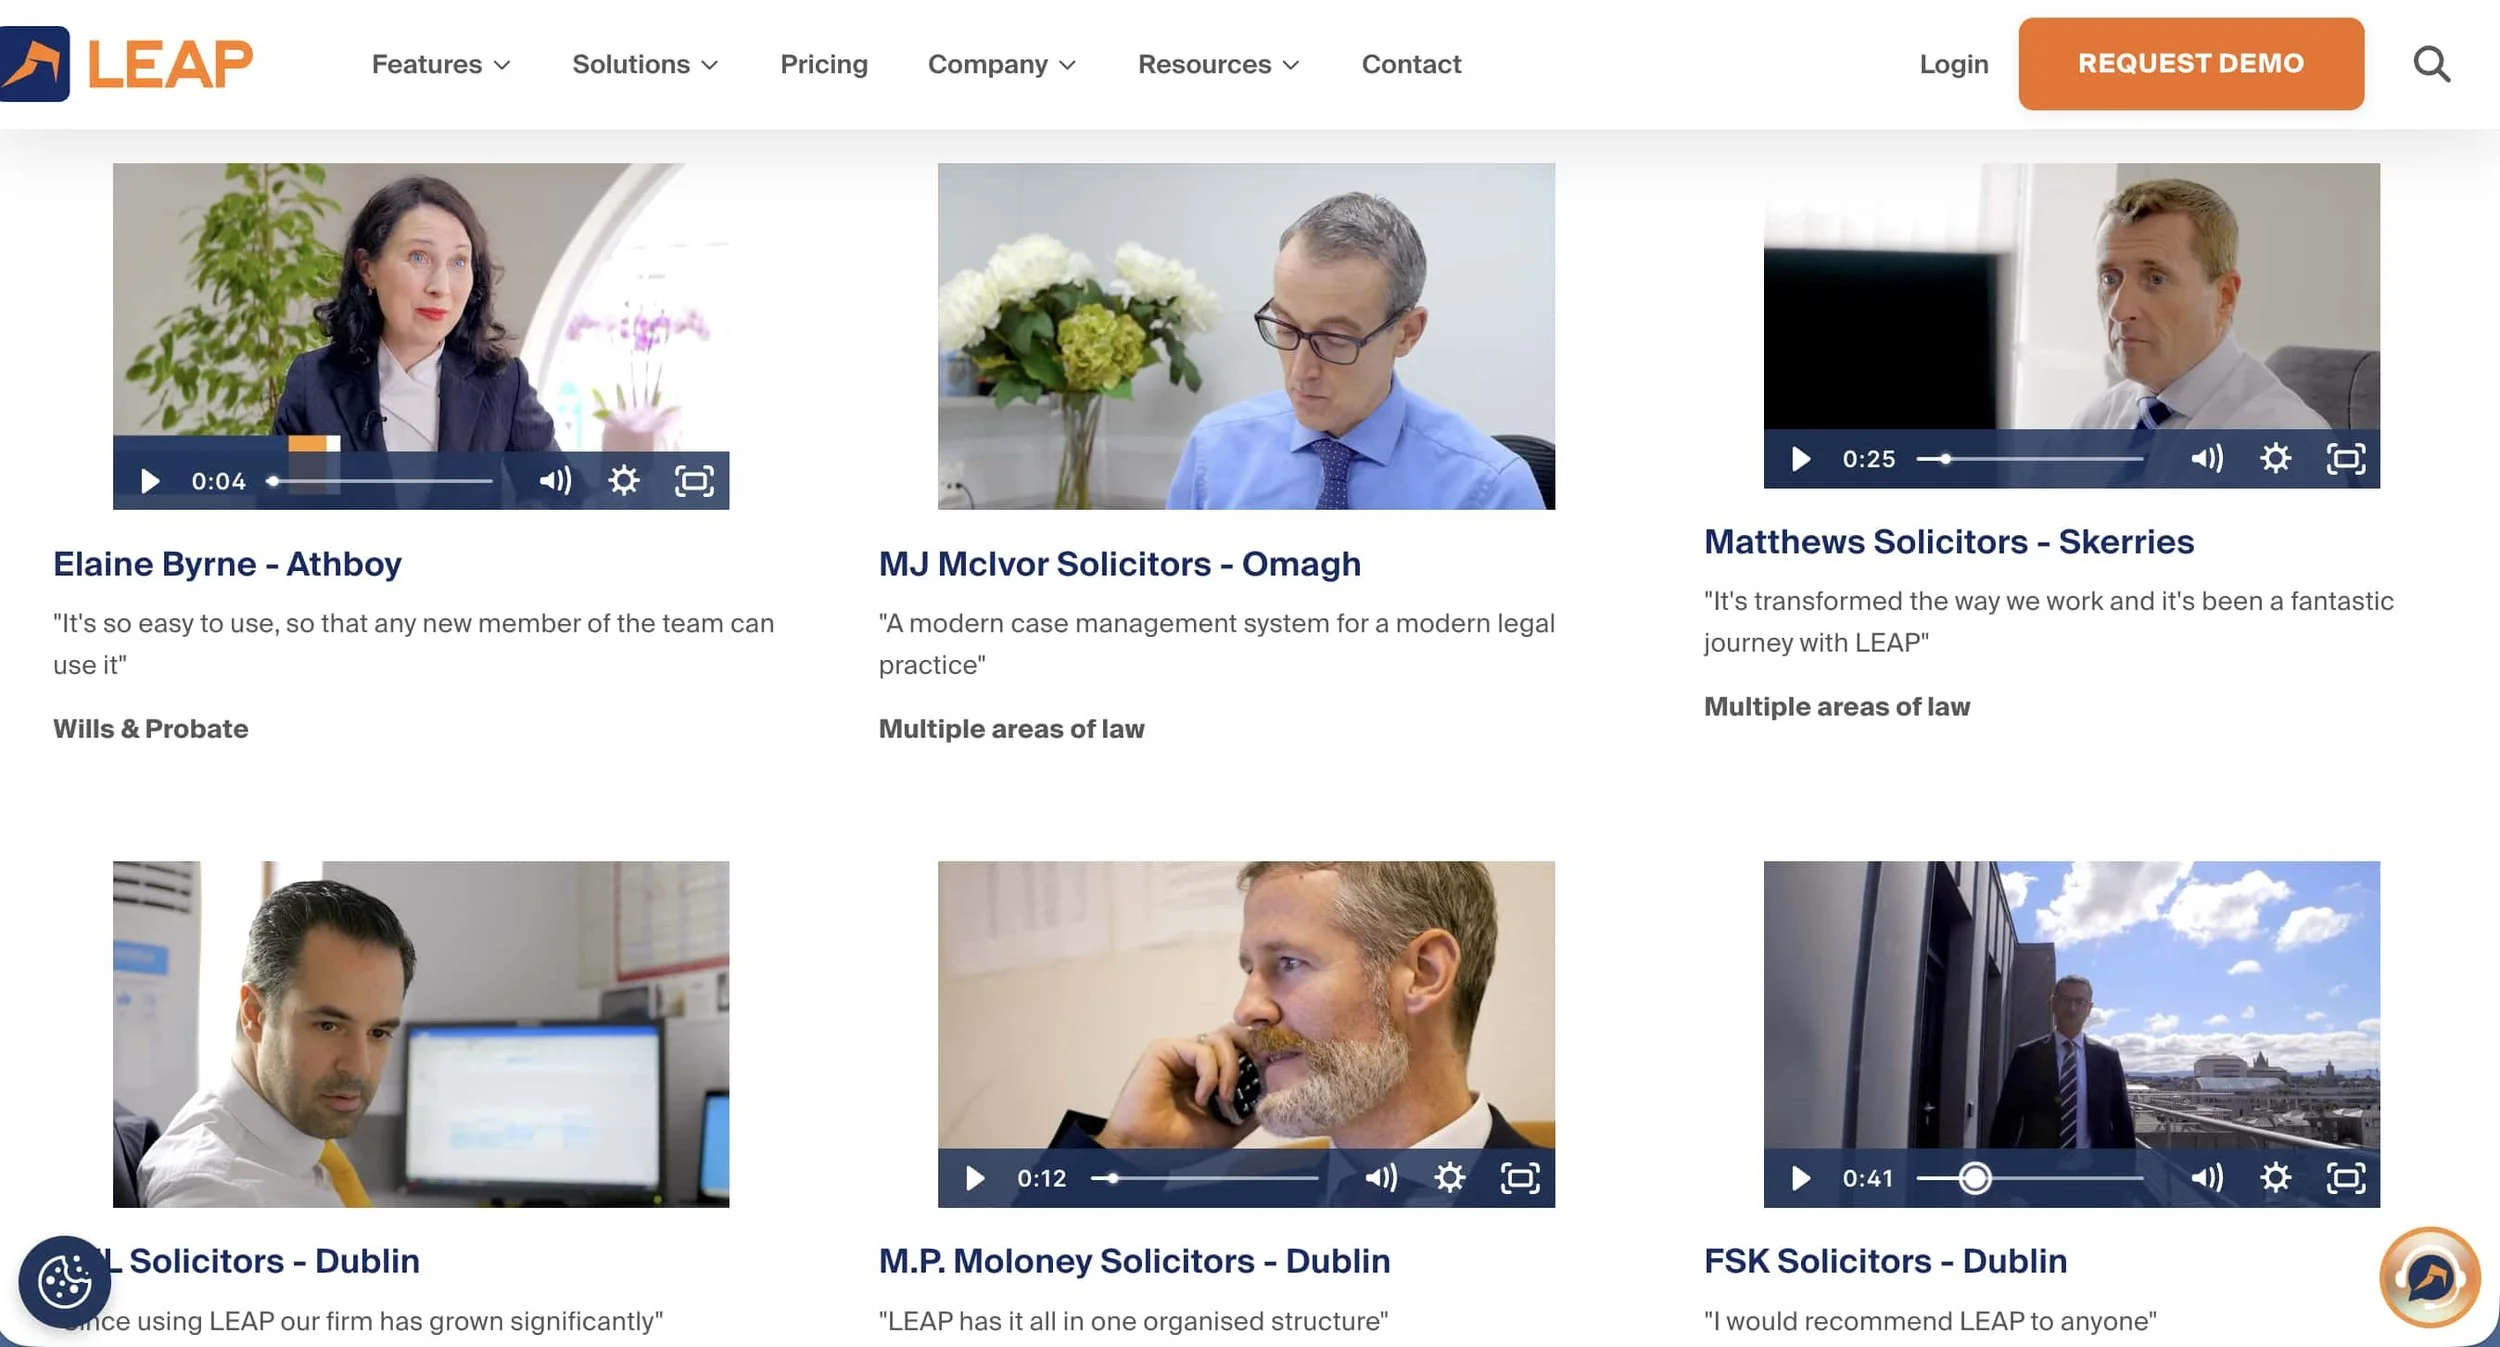Screen dimensions: 2500x1347
Task: Open Matthews Solicitors - Skerries heading
Action: 1949,541
